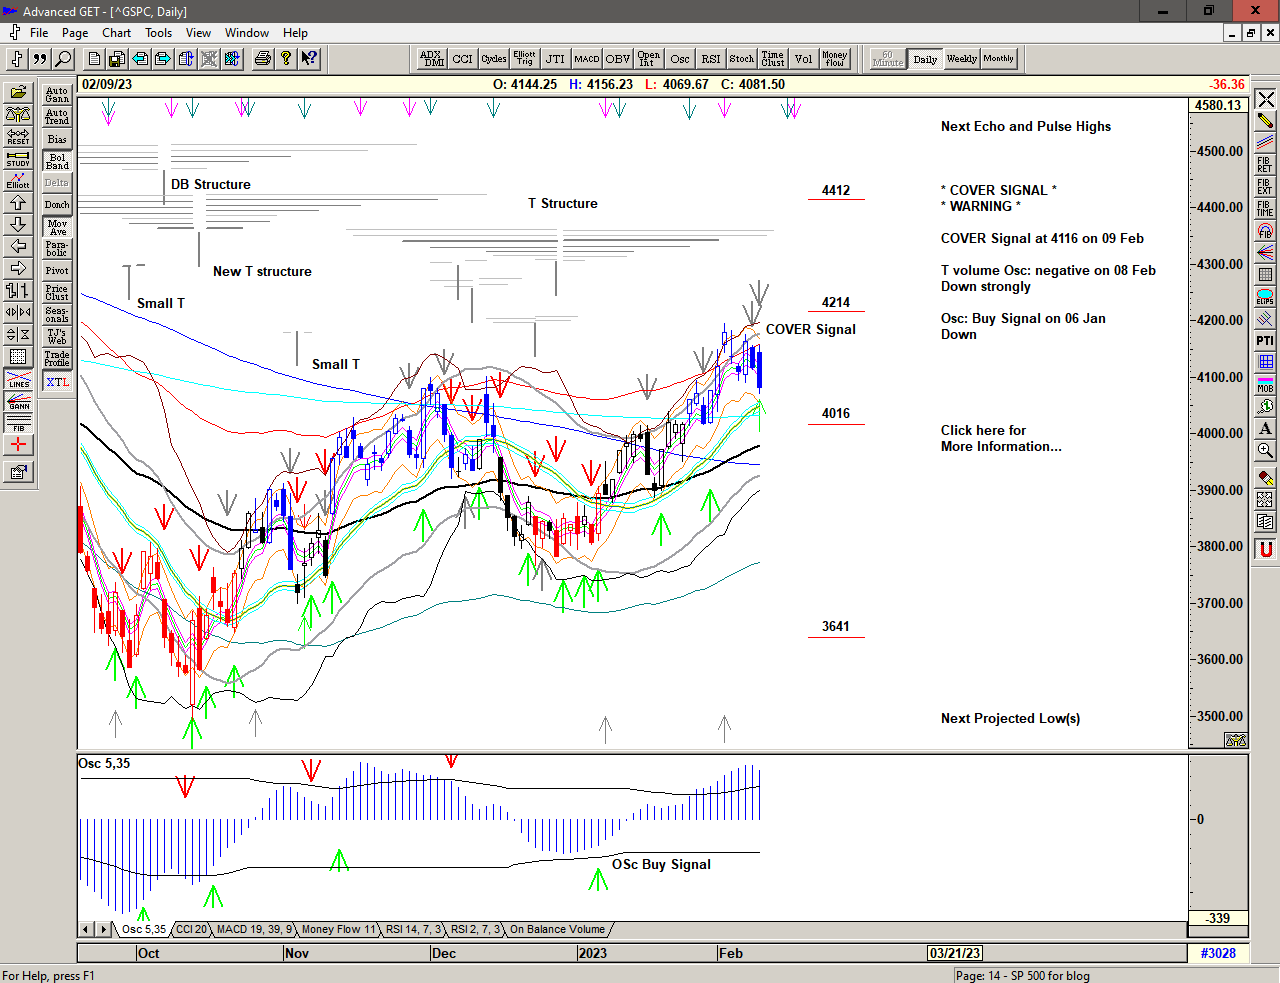Select the On Balance Volume tab
The height and width of the screenshot is (983, 1280).
tap(557, 930)
